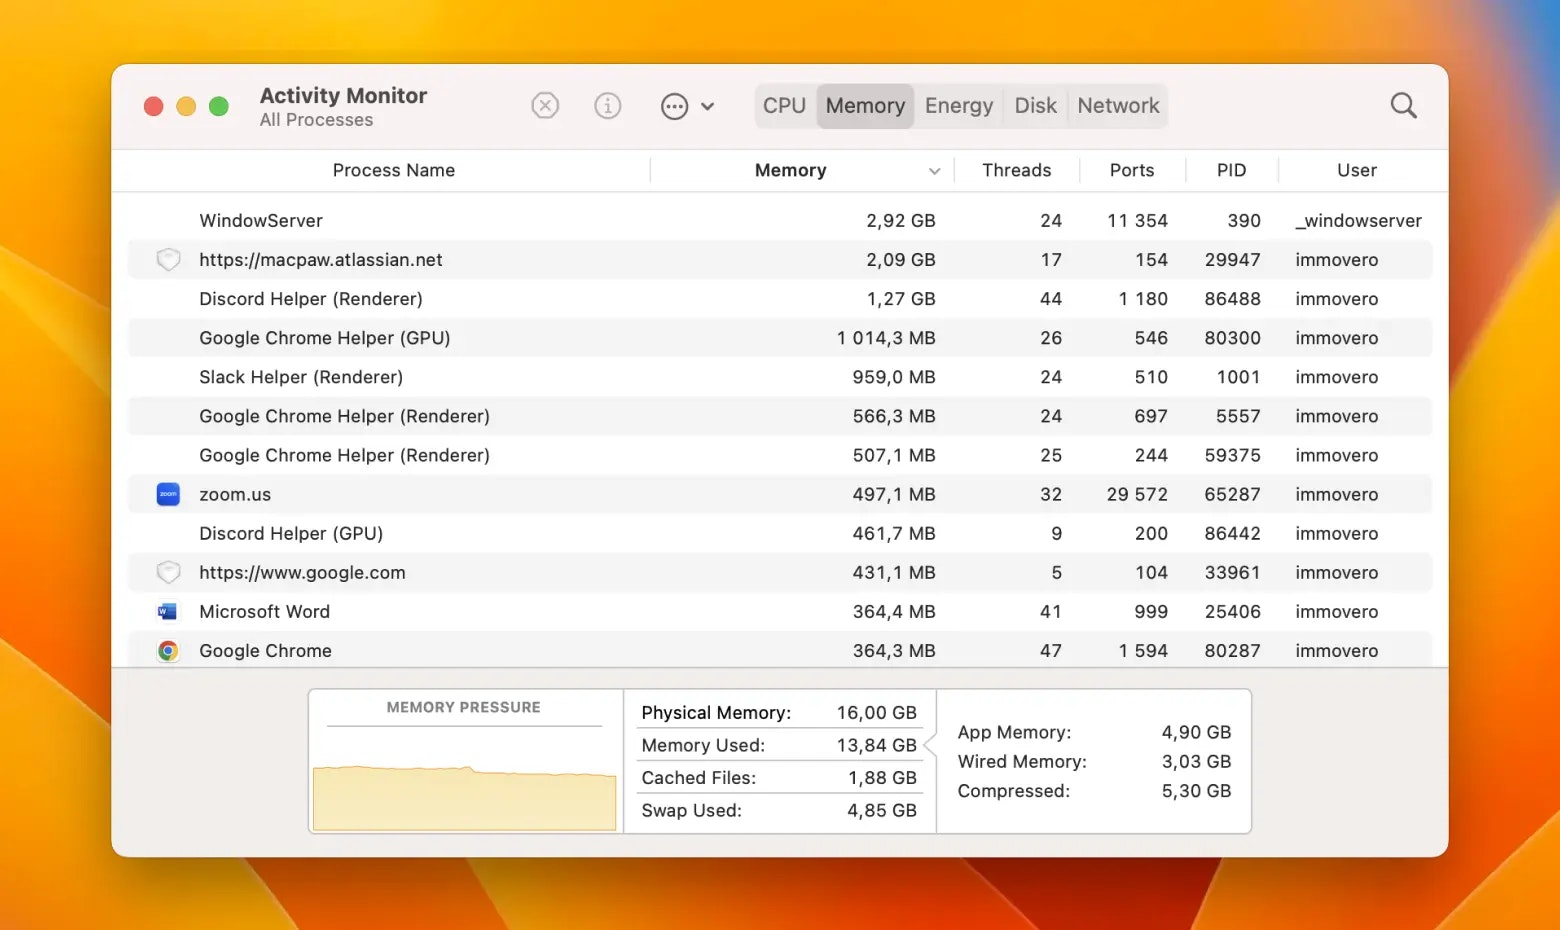Select the Google Chrome process name
The width and height of the screenshot is (1560, 930).
pos(265,651)
